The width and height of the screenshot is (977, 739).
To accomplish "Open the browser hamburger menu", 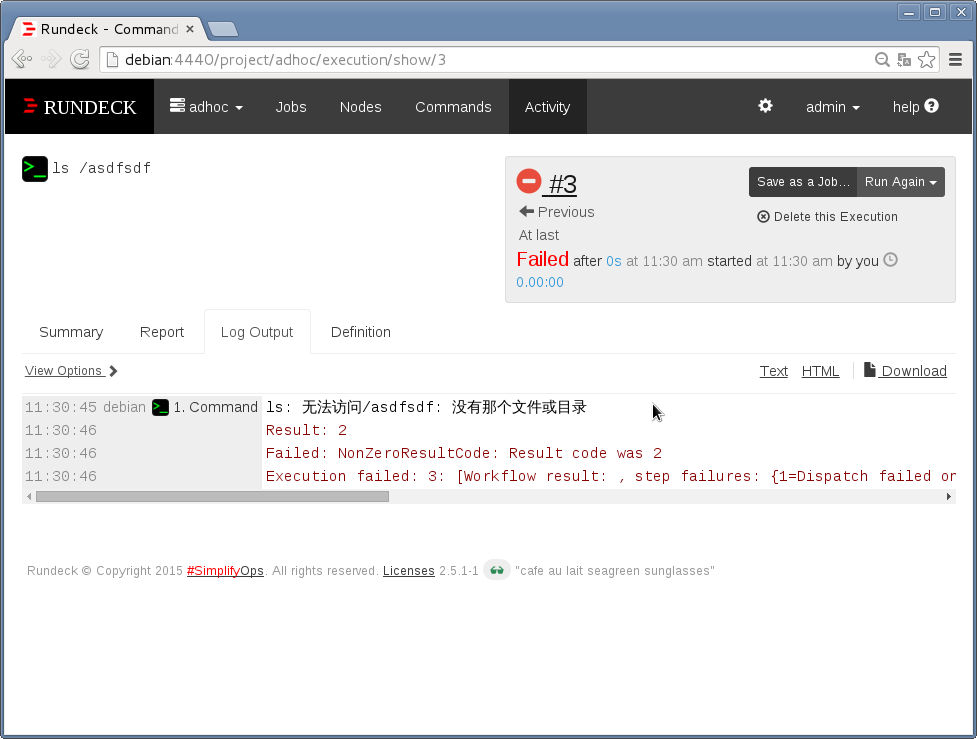I will click(x=955, y=60).
